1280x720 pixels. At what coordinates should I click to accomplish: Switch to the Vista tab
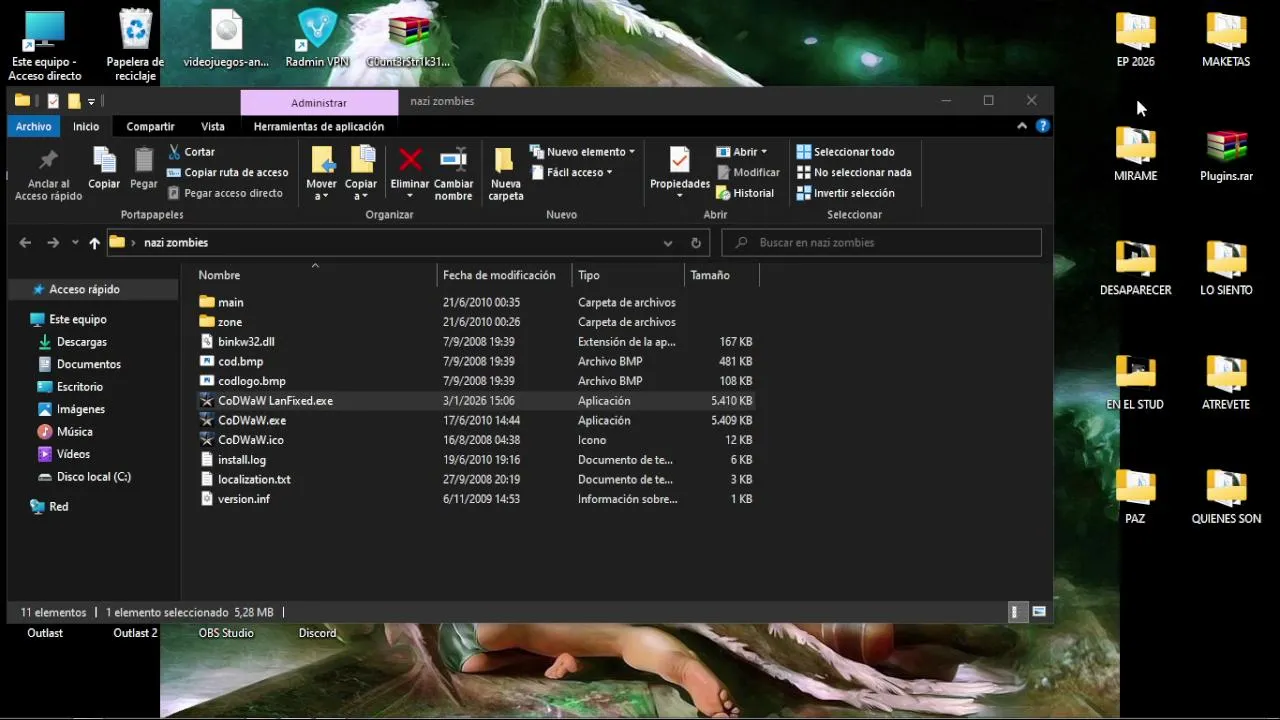click(x=213, y=126)
